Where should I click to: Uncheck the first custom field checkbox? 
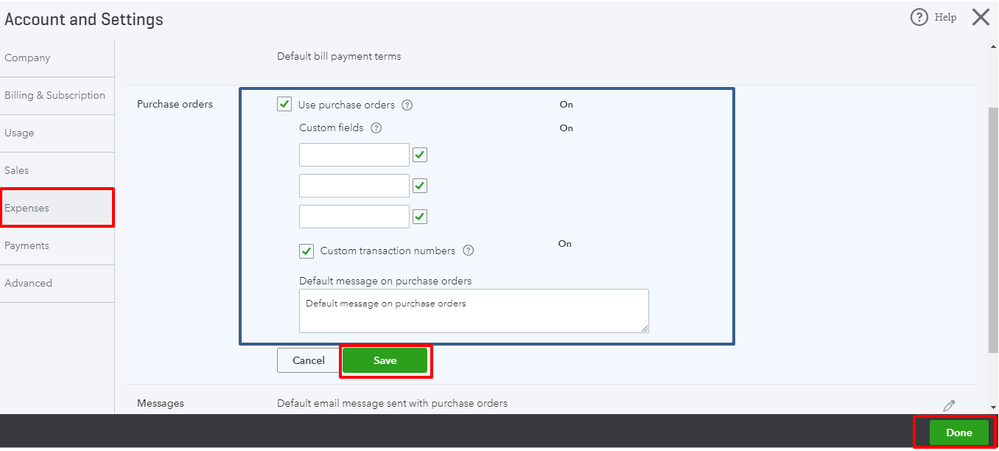point(420,155)
